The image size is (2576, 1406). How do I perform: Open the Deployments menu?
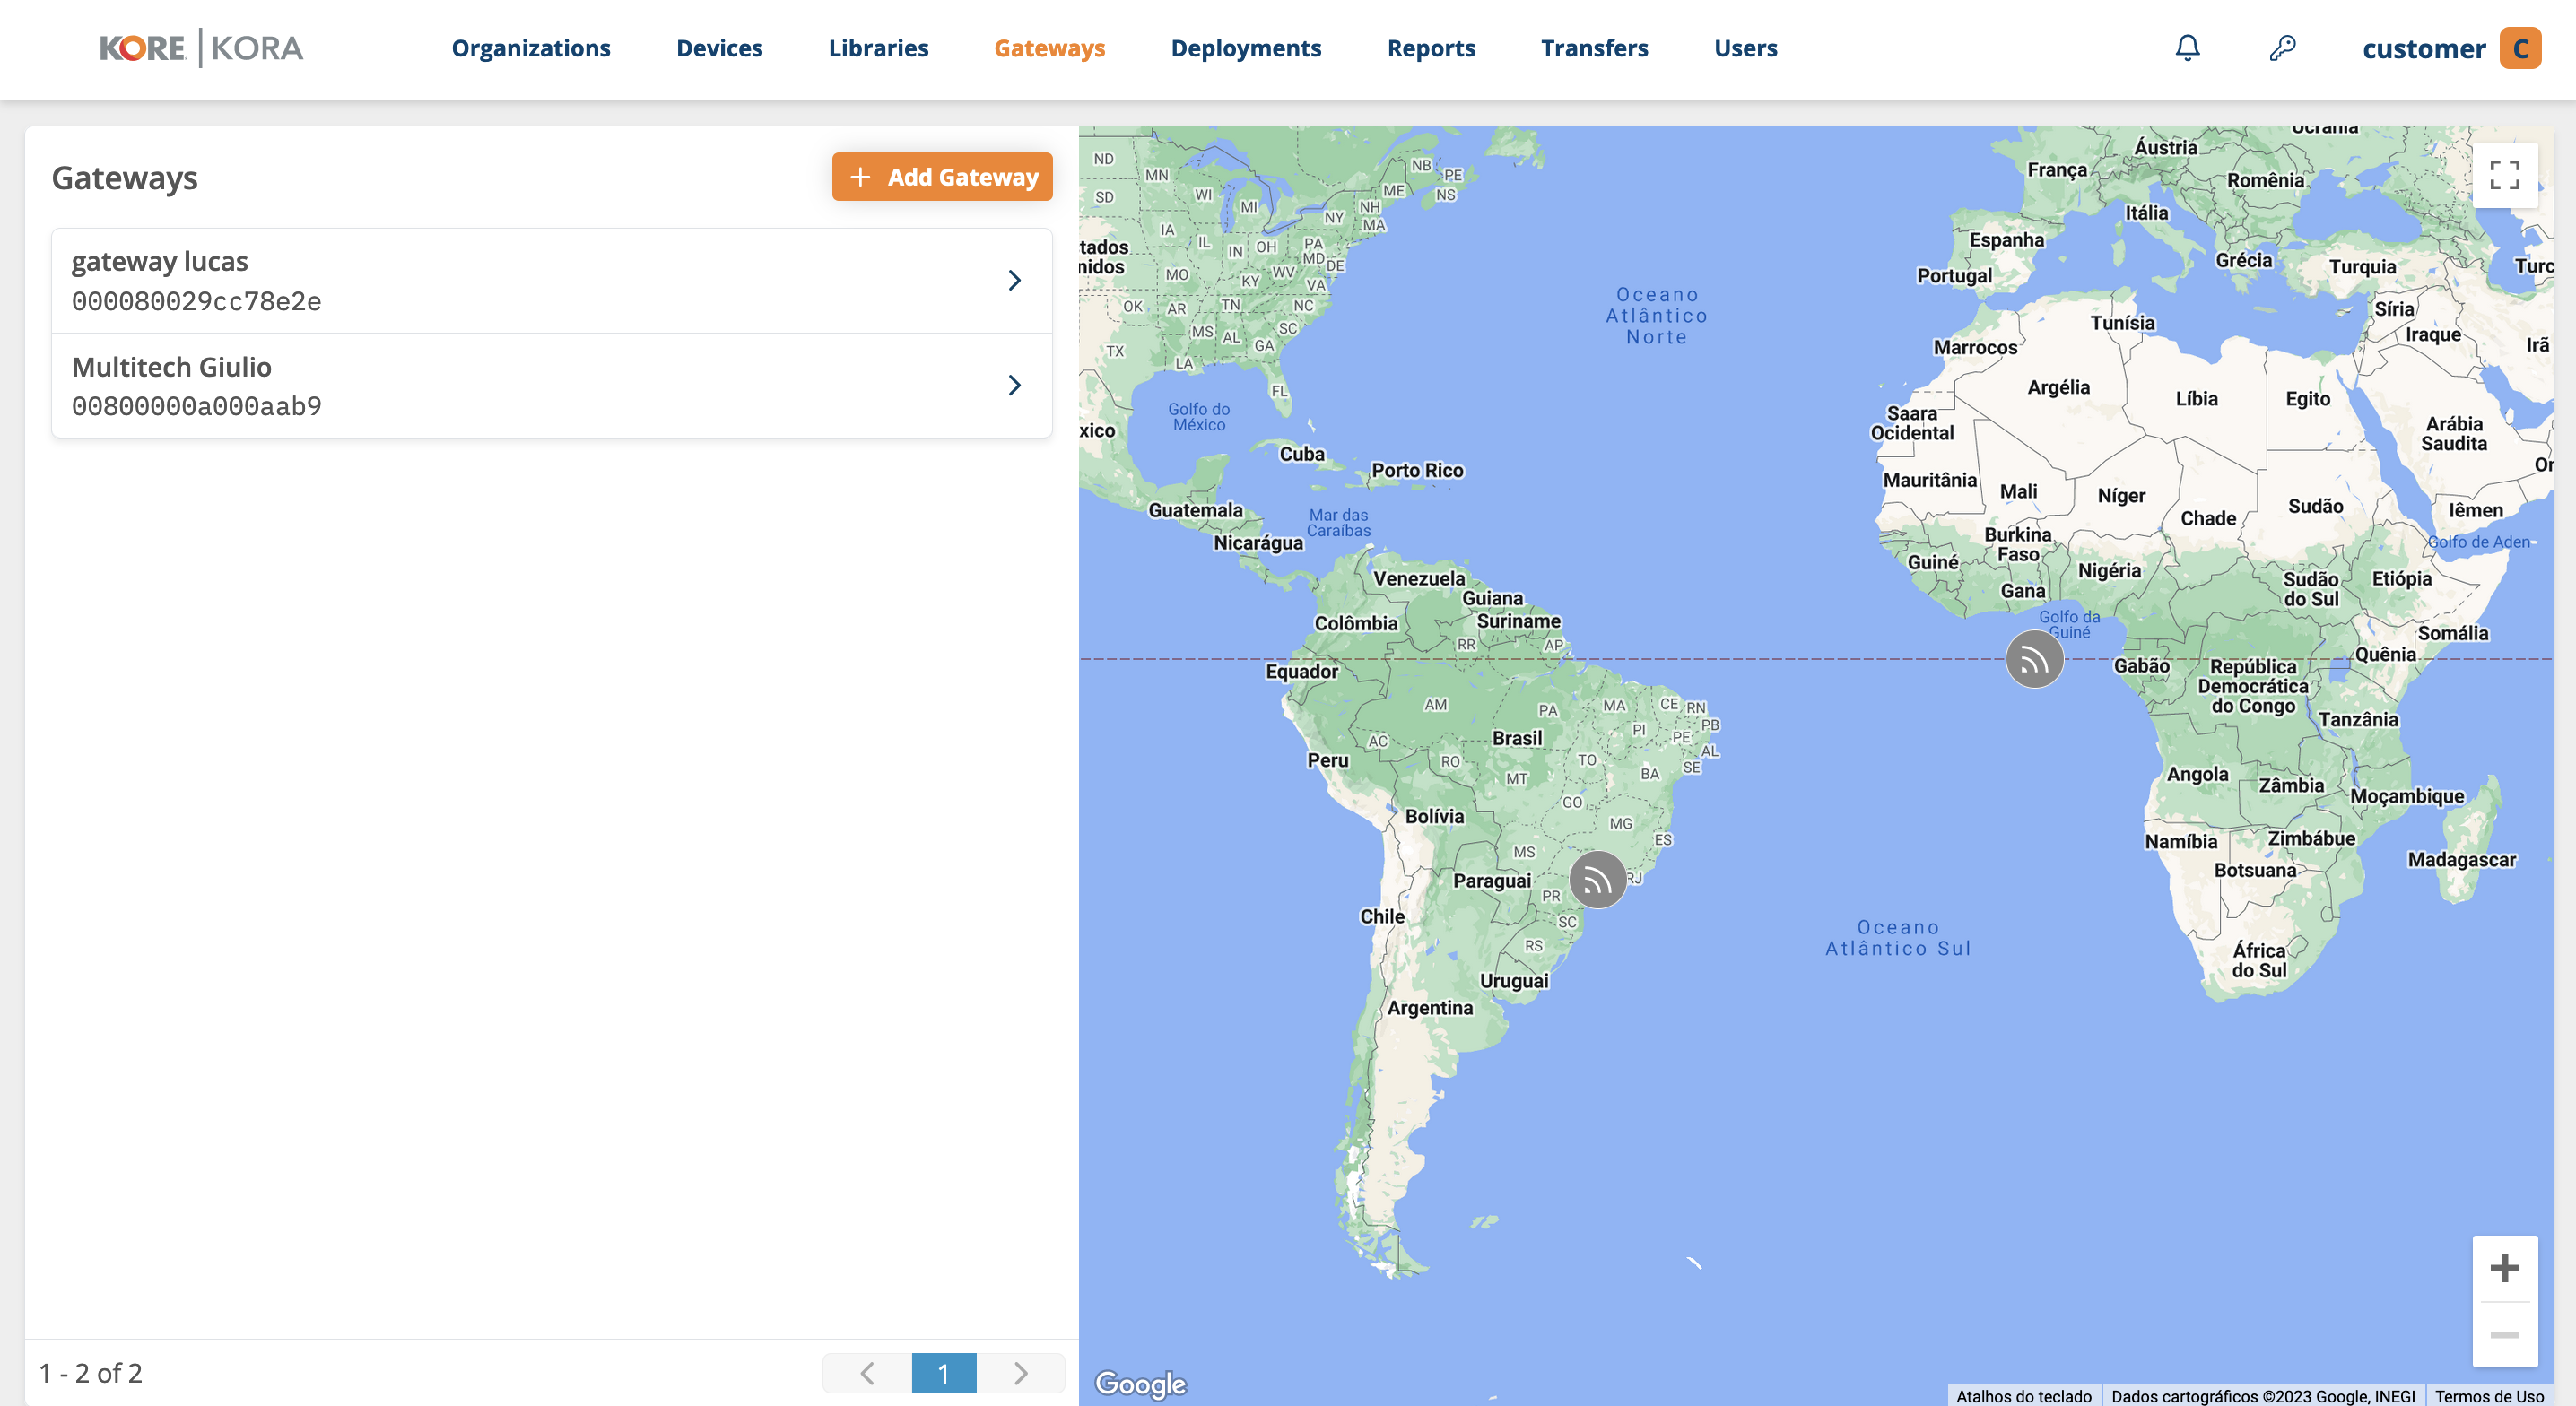1245,48
